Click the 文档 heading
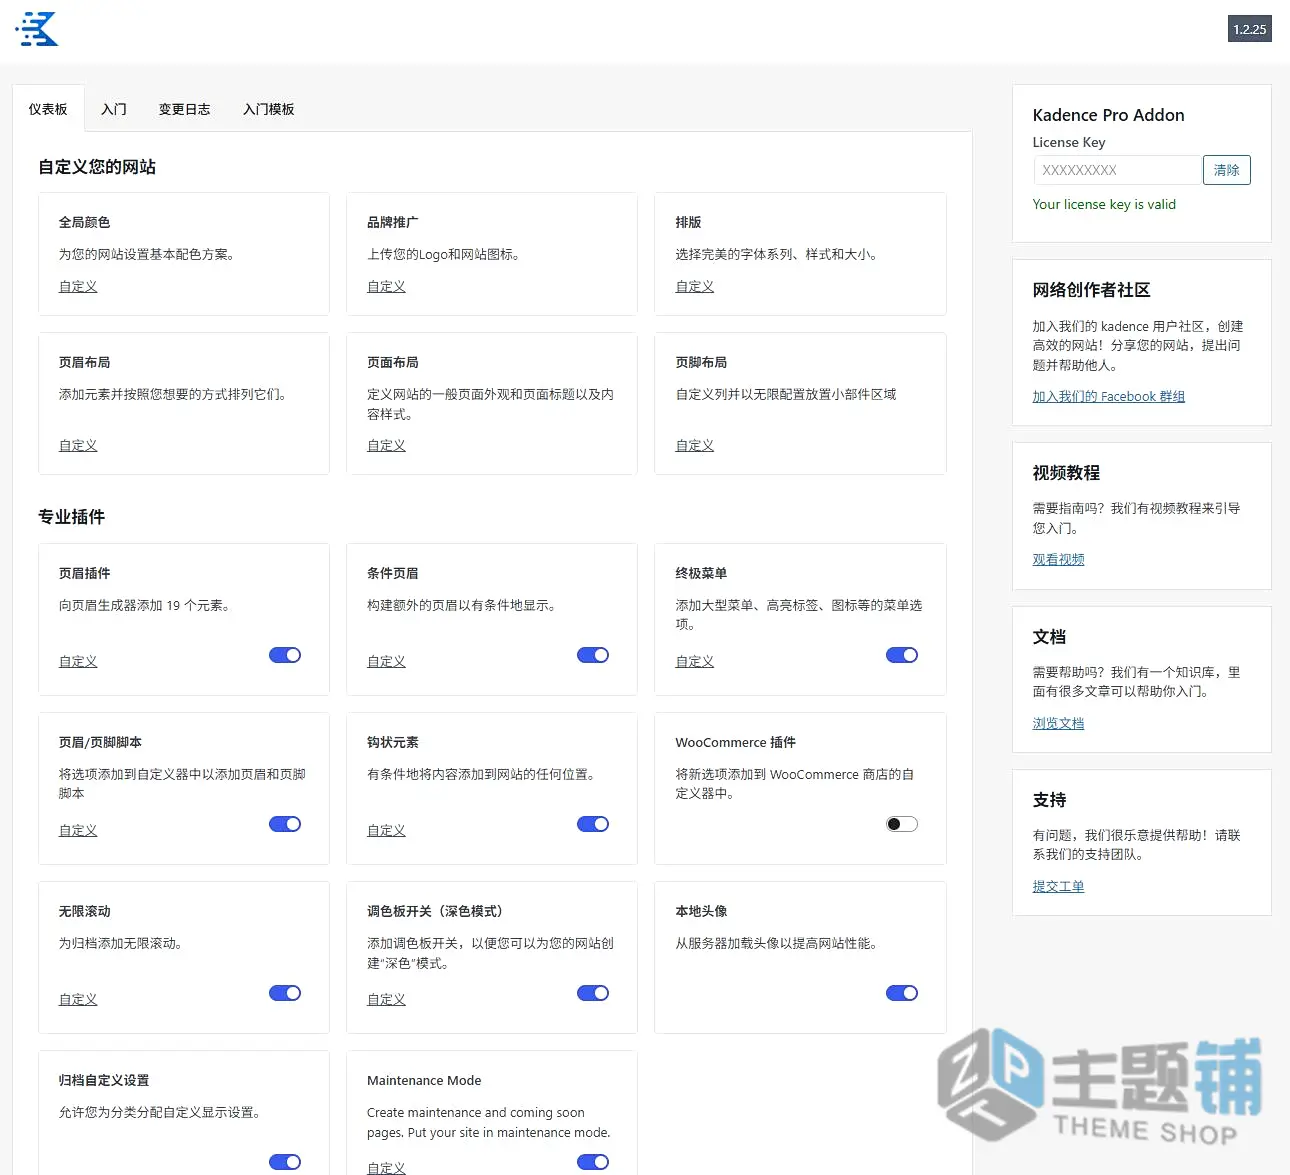1290x1175 pixels. coord(1049,637)
